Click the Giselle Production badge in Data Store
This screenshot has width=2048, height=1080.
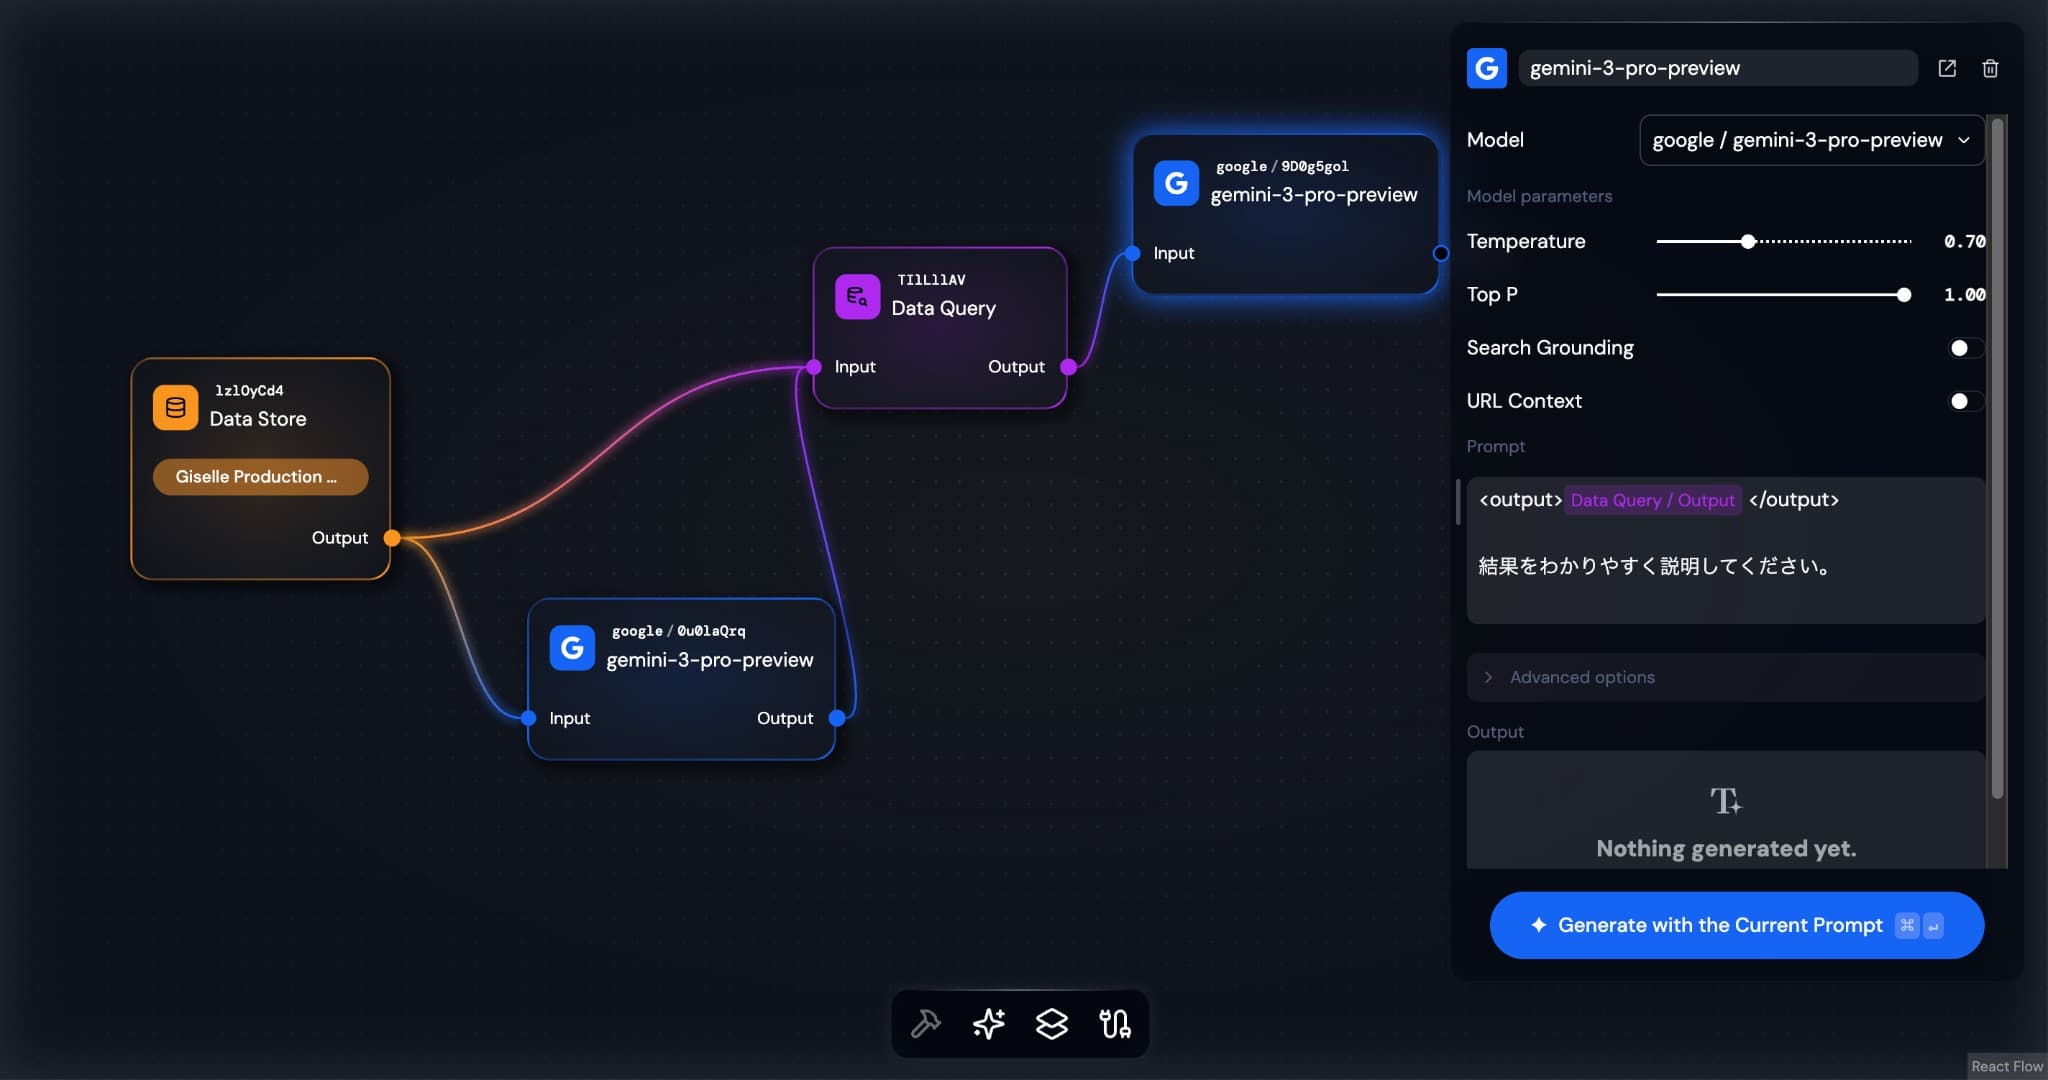(260, 477)
